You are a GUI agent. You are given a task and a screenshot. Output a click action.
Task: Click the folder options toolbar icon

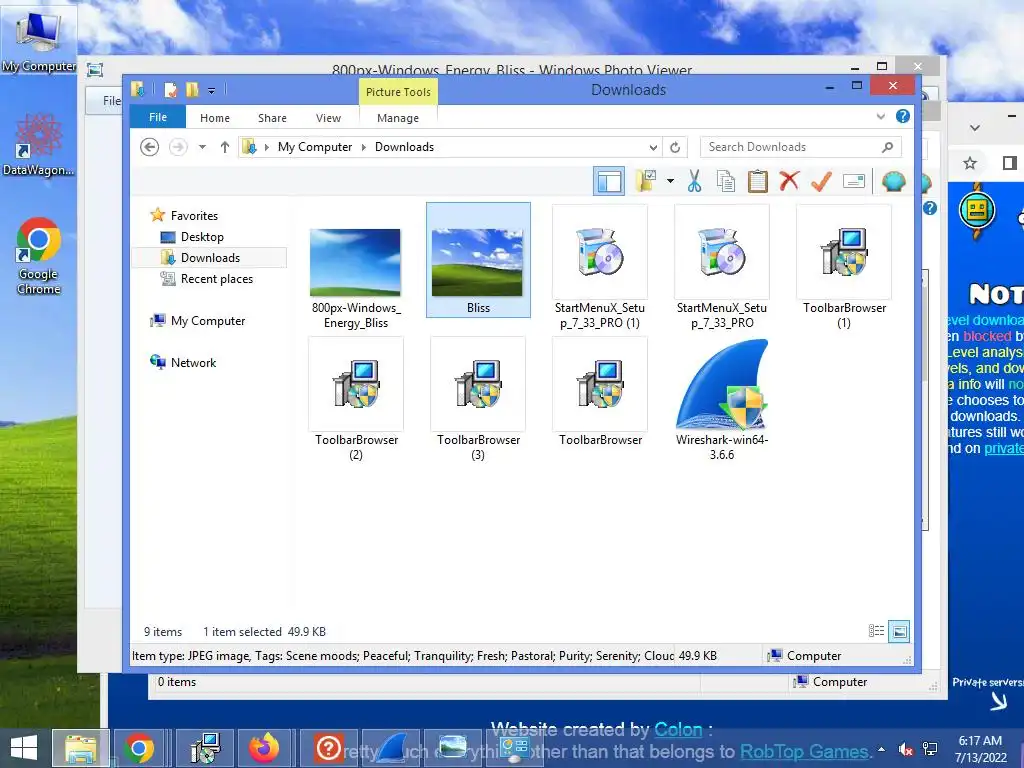(x=647, y=181)
